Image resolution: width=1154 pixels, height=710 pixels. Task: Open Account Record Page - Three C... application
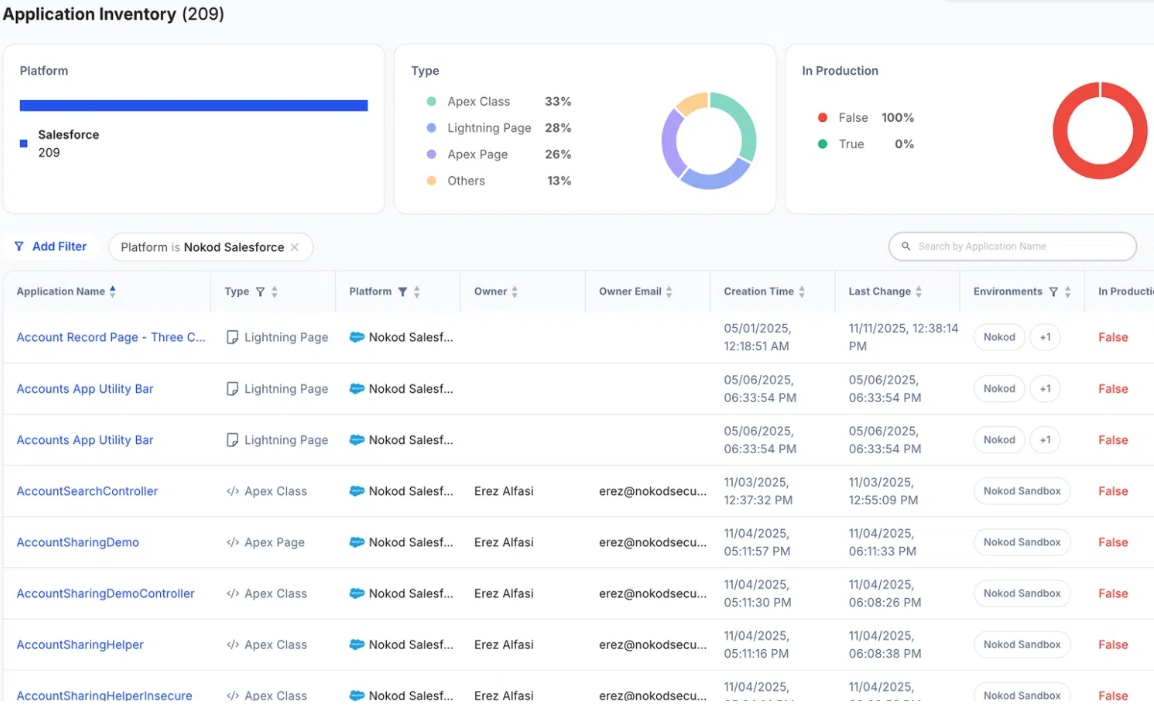coord(111,337)
